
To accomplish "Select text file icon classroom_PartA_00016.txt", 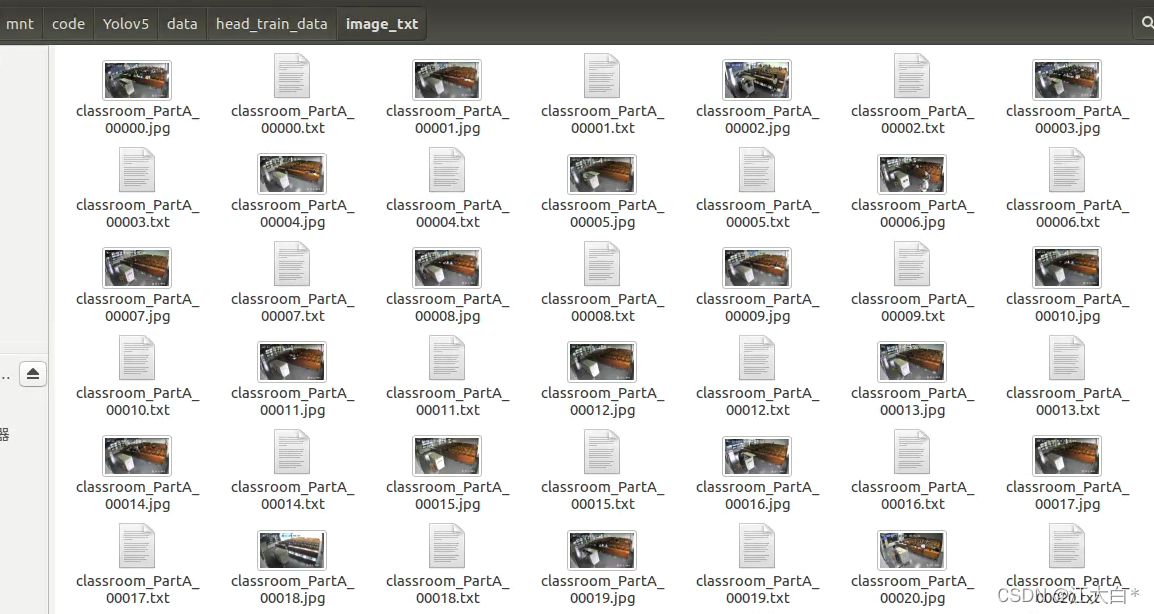I will click(x=912, y=452).
